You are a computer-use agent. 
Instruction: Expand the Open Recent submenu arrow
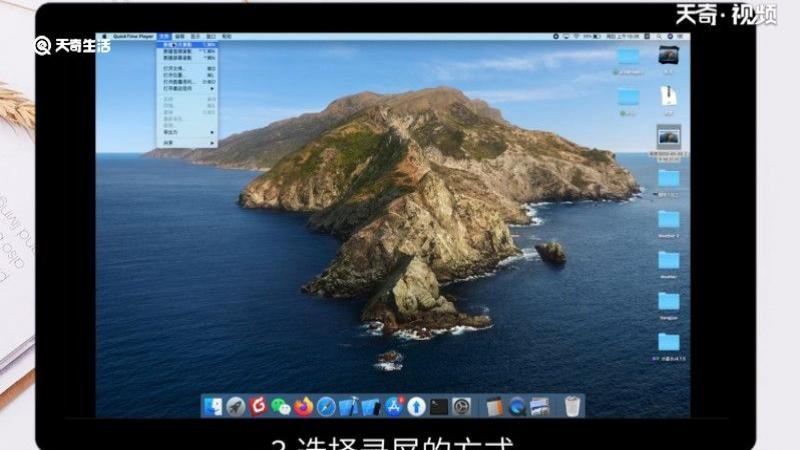pos(212,88)
